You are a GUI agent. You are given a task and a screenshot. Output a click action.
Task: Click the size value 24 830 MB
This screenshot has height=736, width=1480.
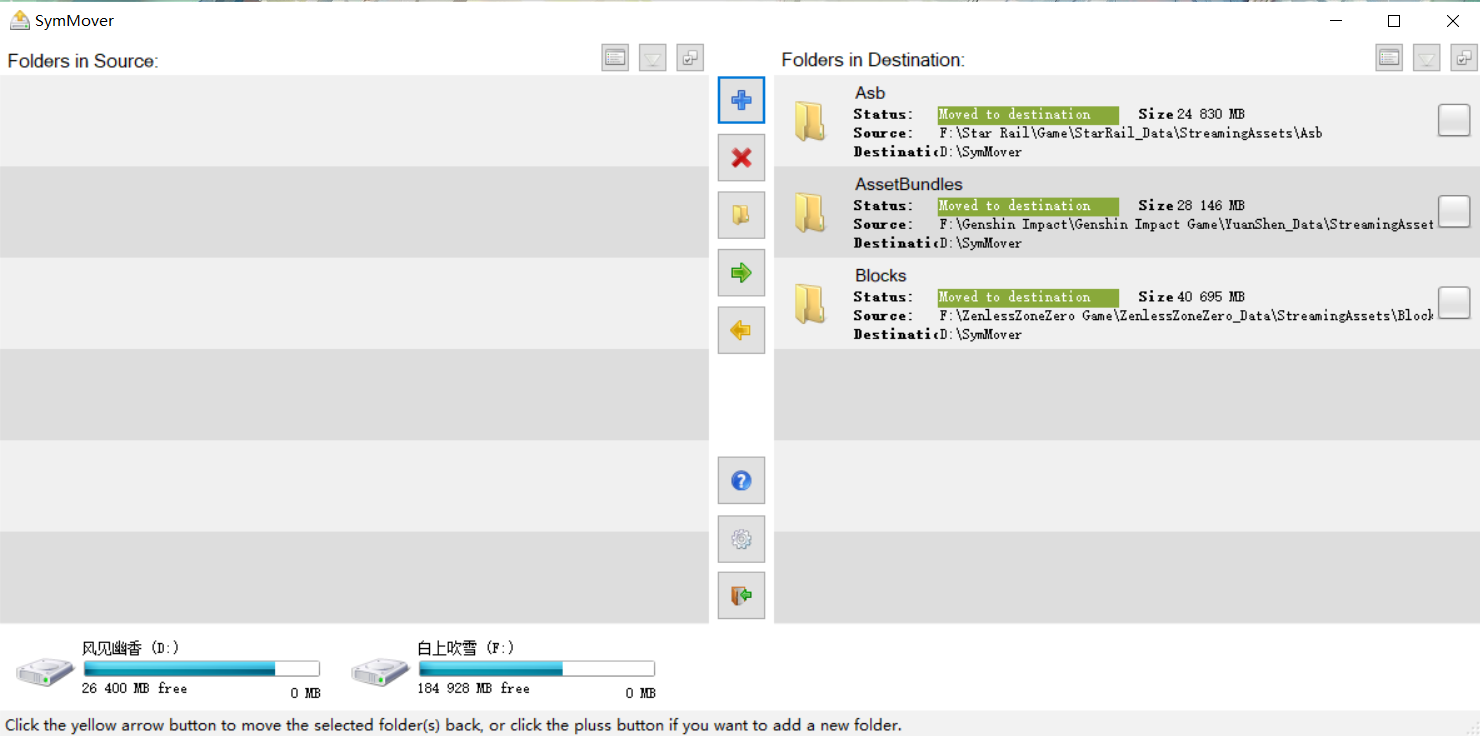[x=1211, y=115]
